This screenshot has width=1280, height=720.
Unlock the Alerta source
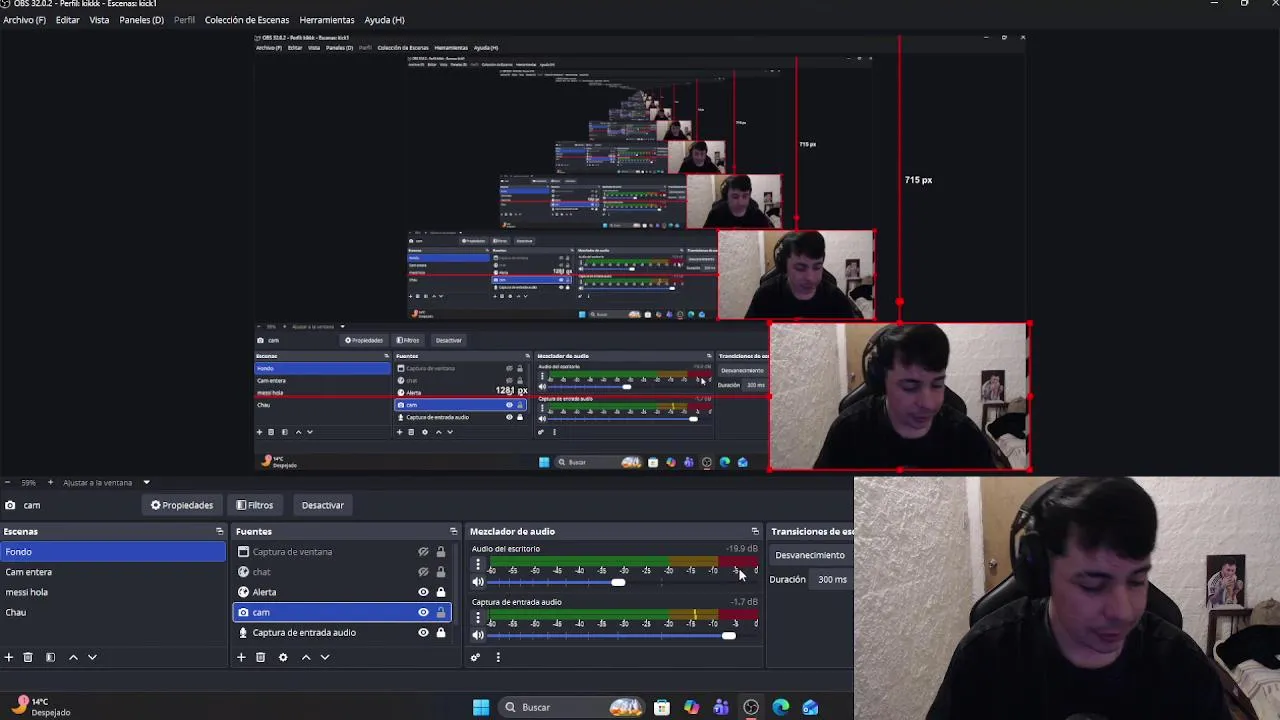coord(440,592)
